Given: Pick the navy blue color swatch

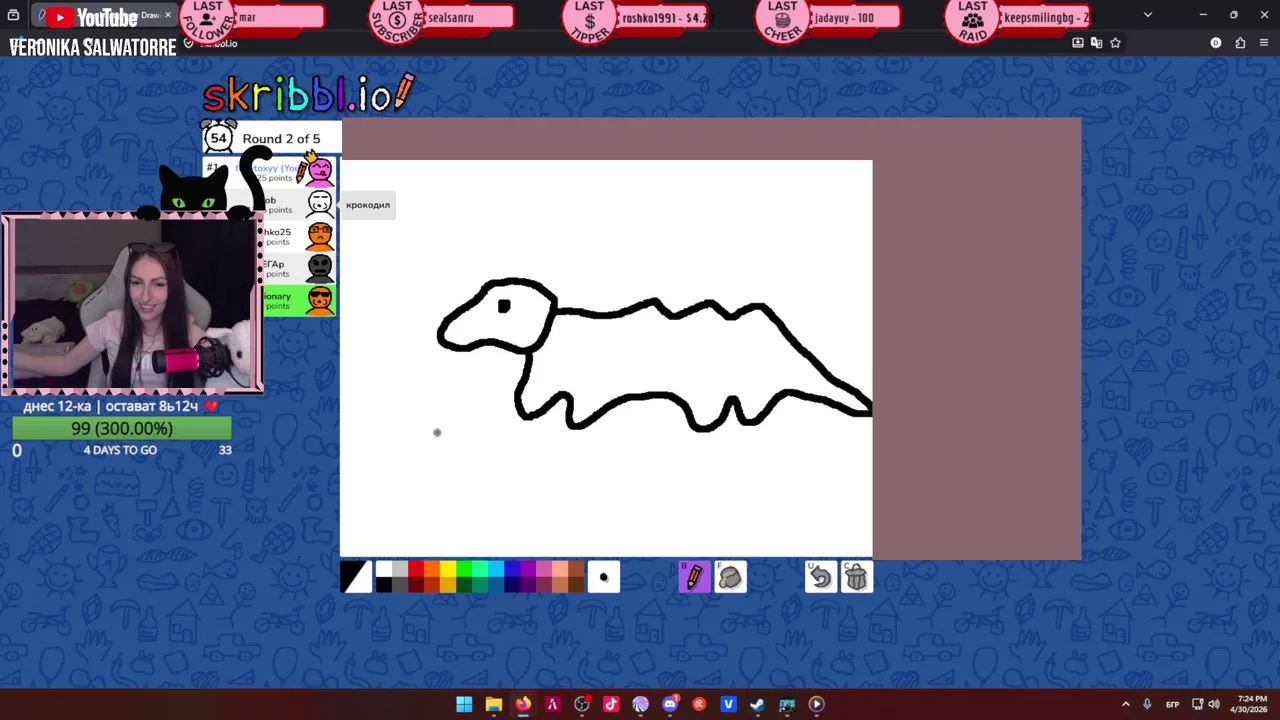Looking at the screenshot, I should coord(512,585).
